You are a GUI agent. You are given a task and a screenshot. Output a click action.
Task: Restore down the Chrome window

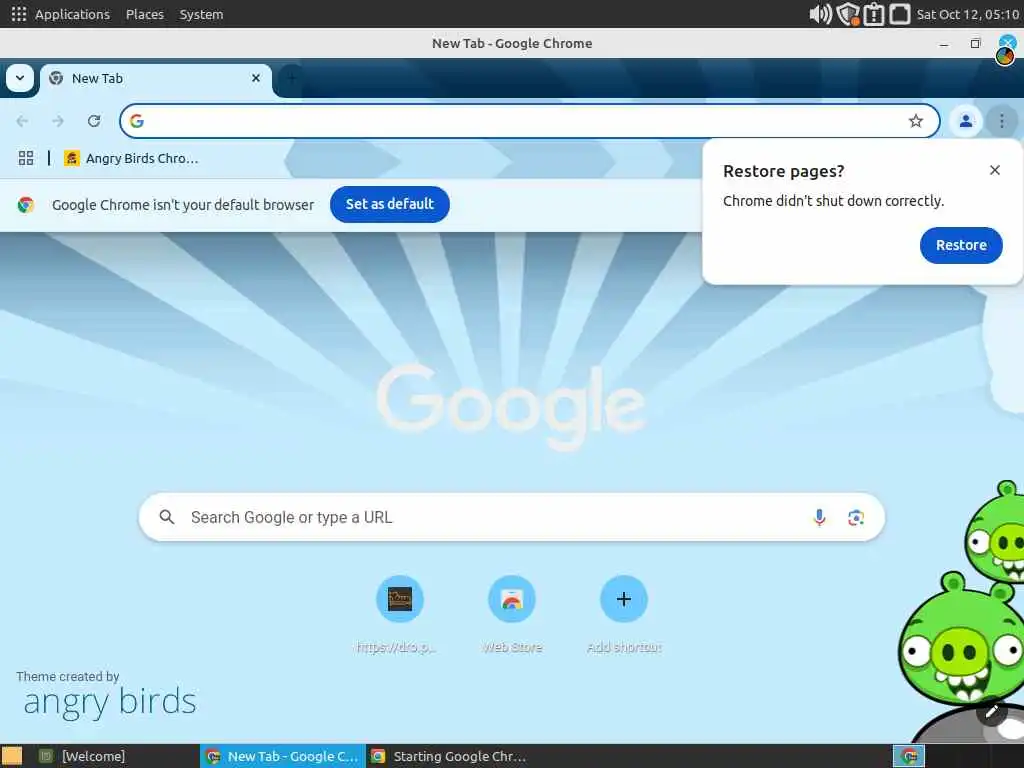[x=975, y=44]
